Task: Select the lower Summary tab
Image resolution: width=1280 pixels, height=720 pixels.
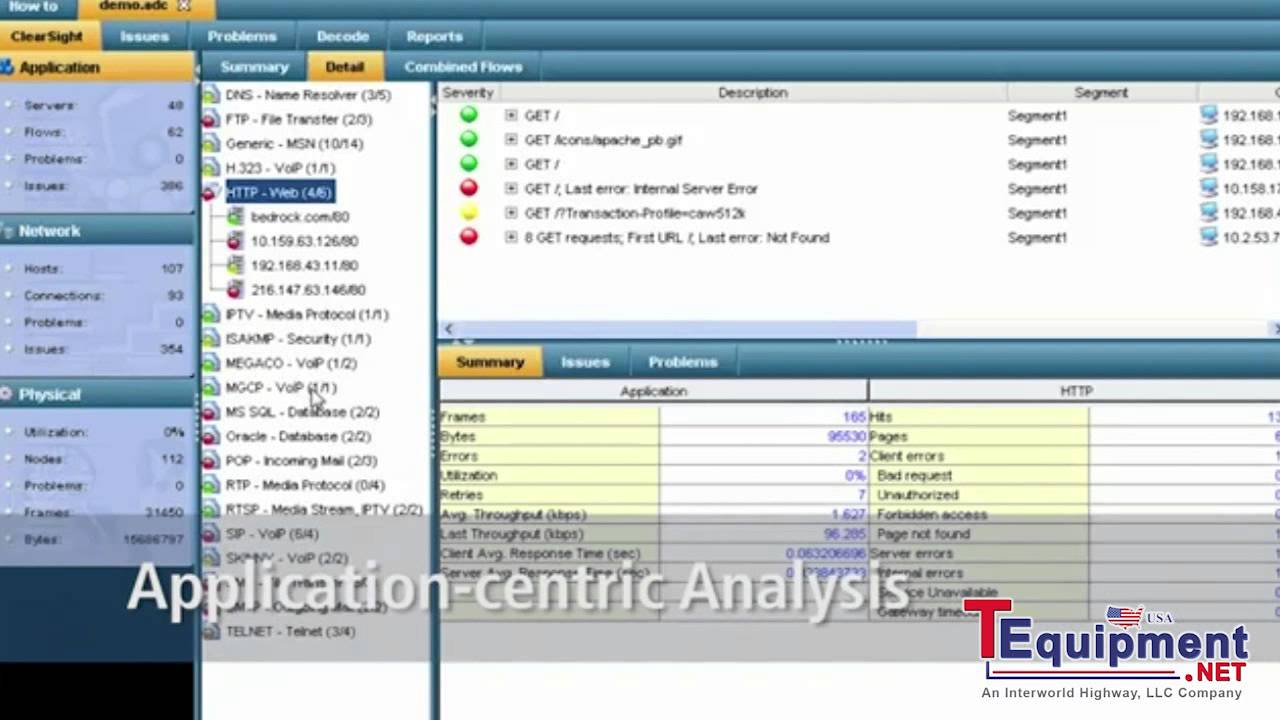Action: 490,362
